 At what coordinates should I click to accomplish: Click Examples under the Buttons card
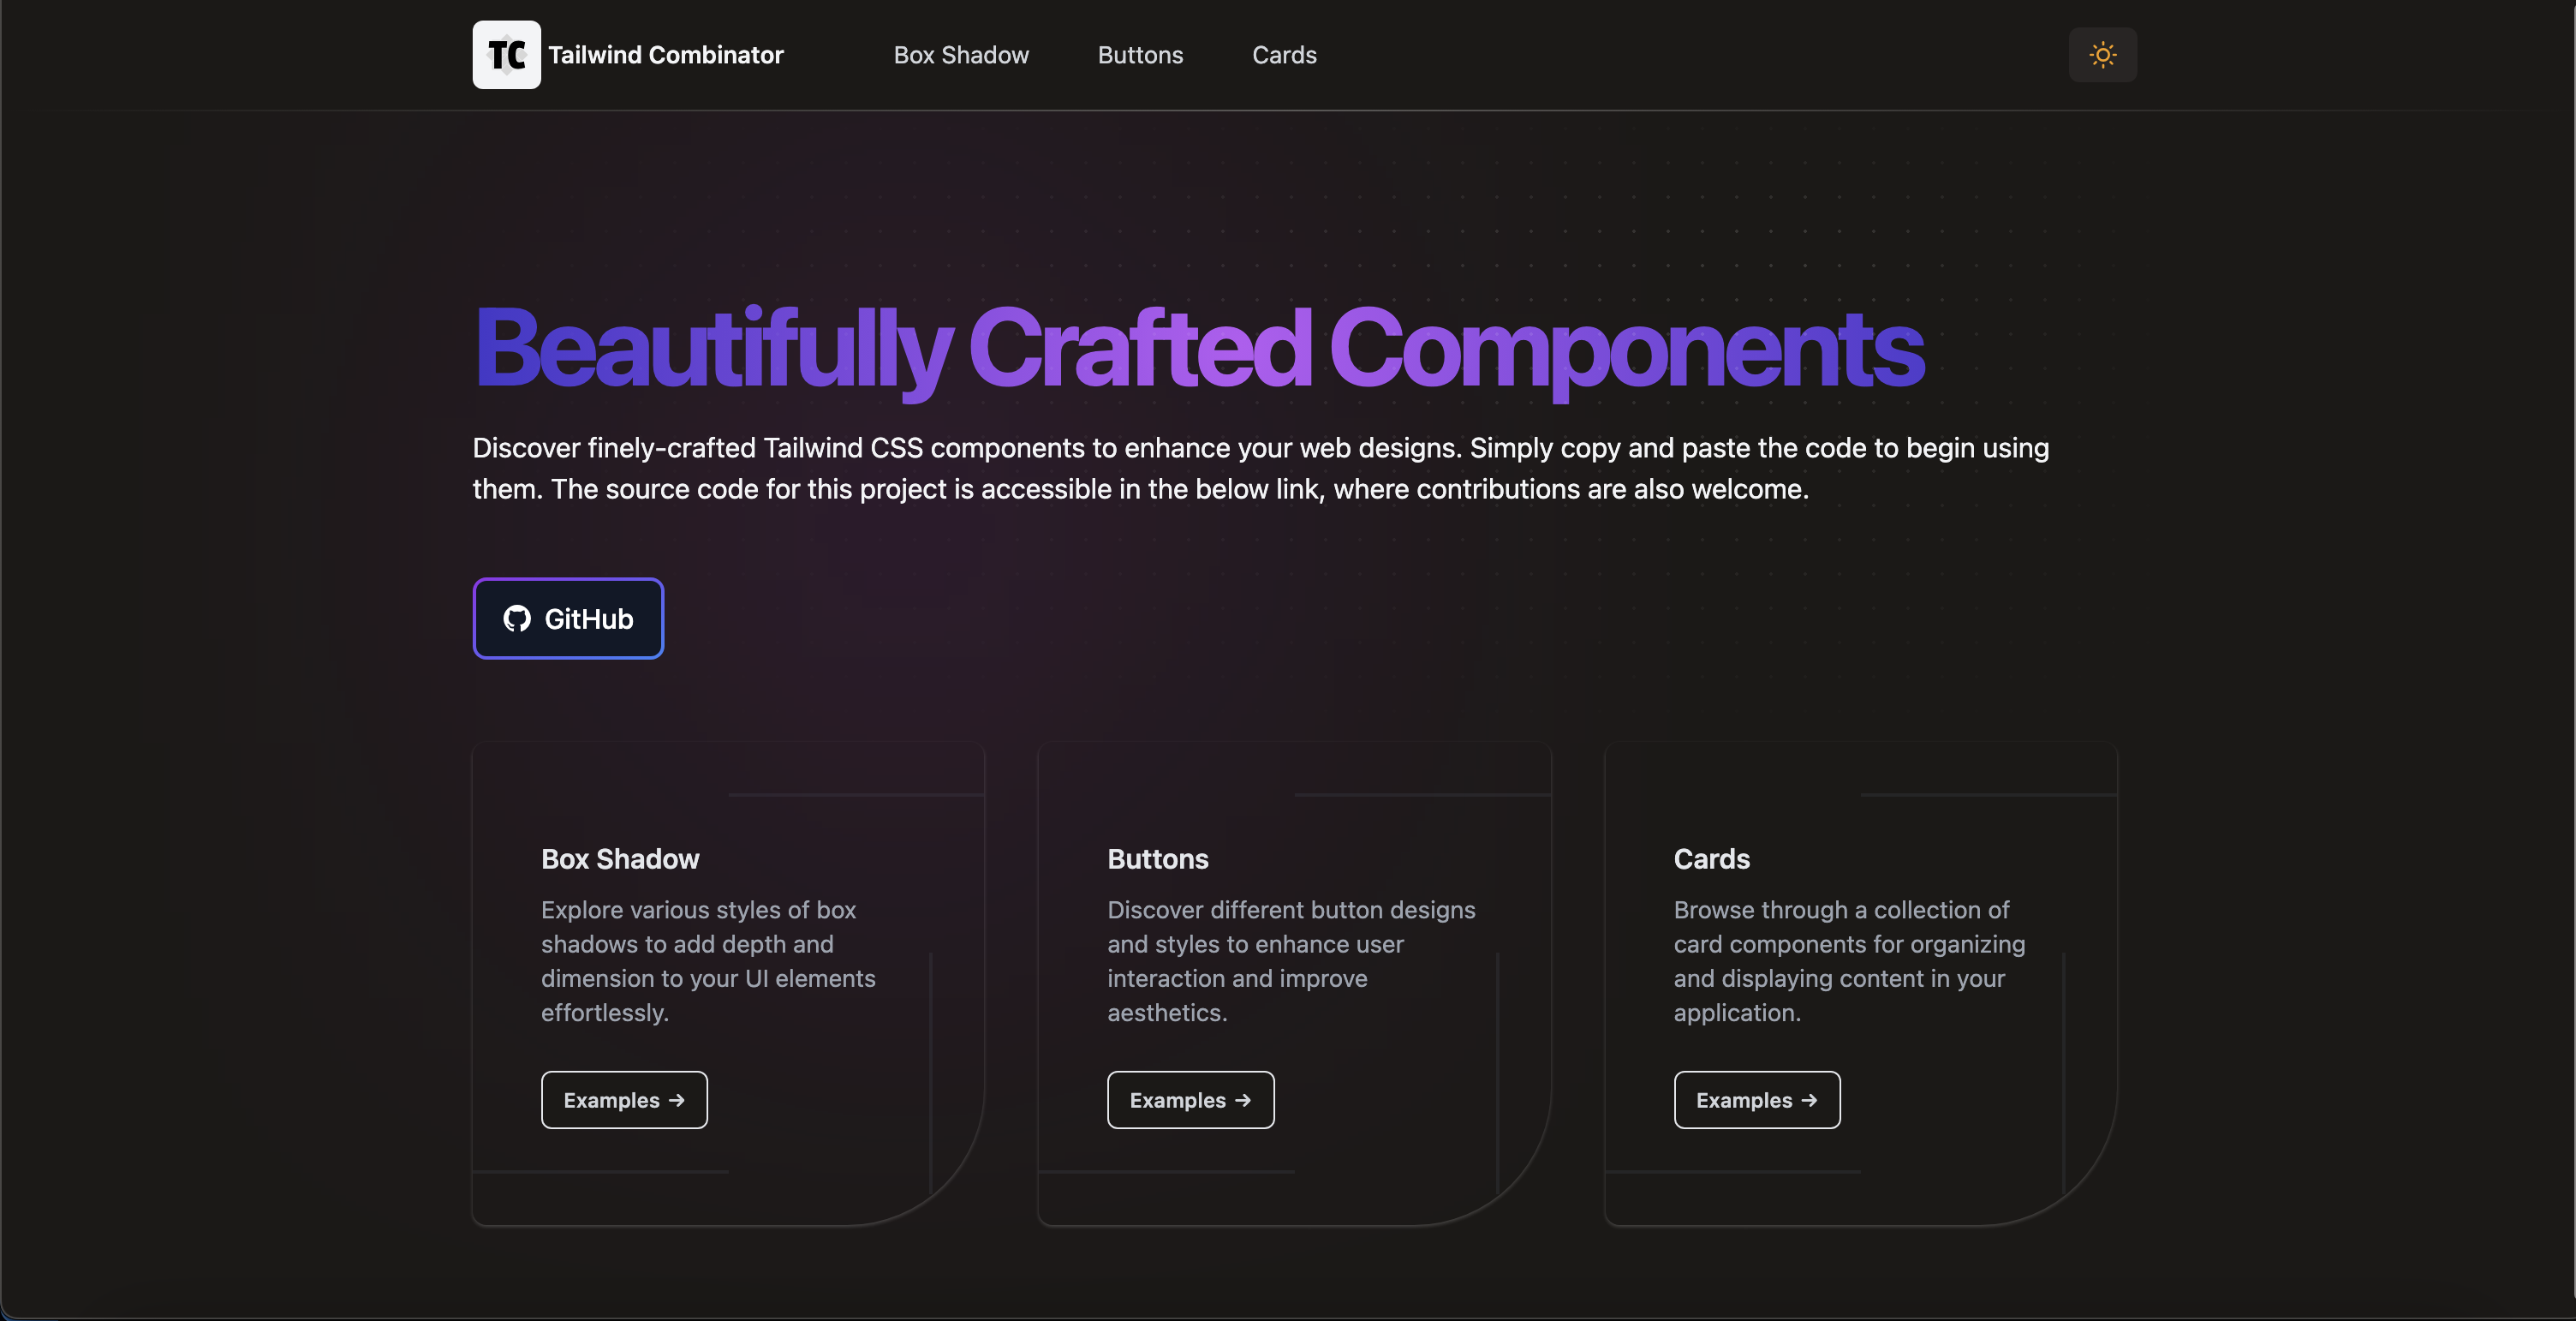(x=1190, y=1100)
